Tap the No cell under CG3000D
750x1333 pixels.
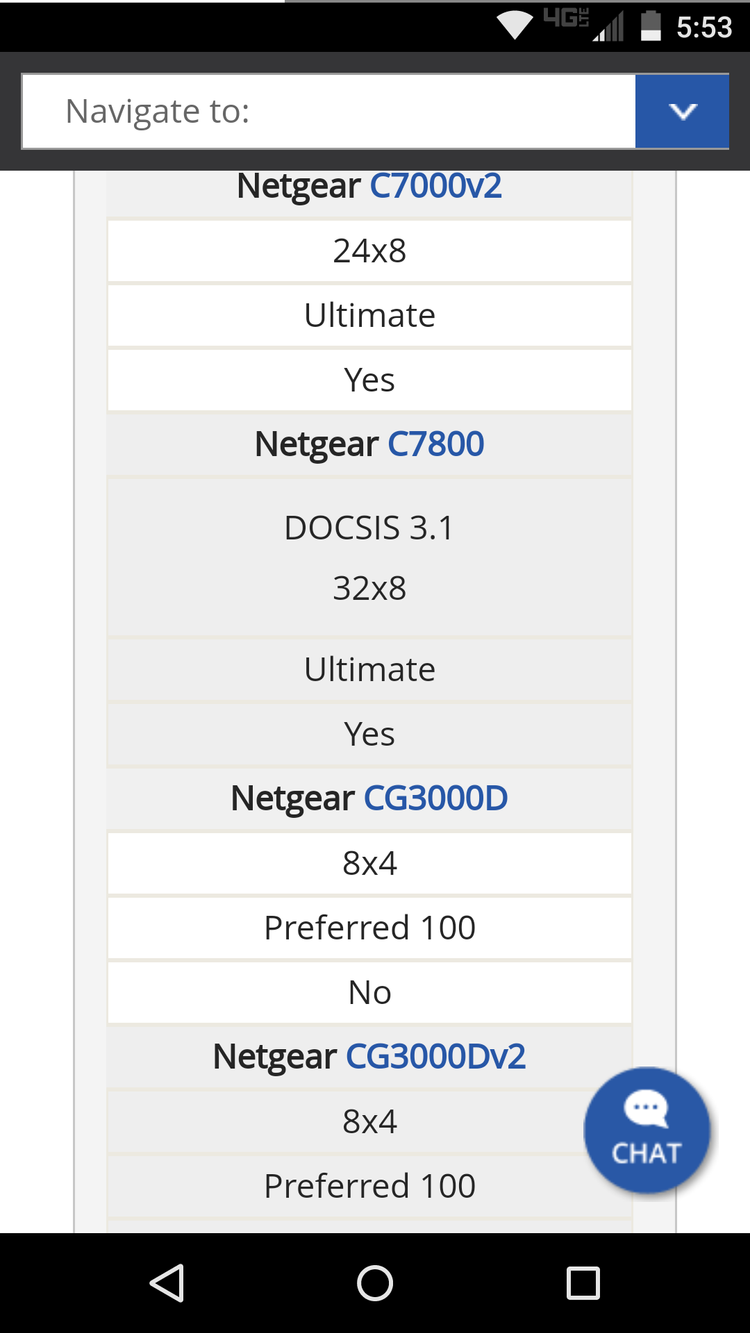point(369,992)
